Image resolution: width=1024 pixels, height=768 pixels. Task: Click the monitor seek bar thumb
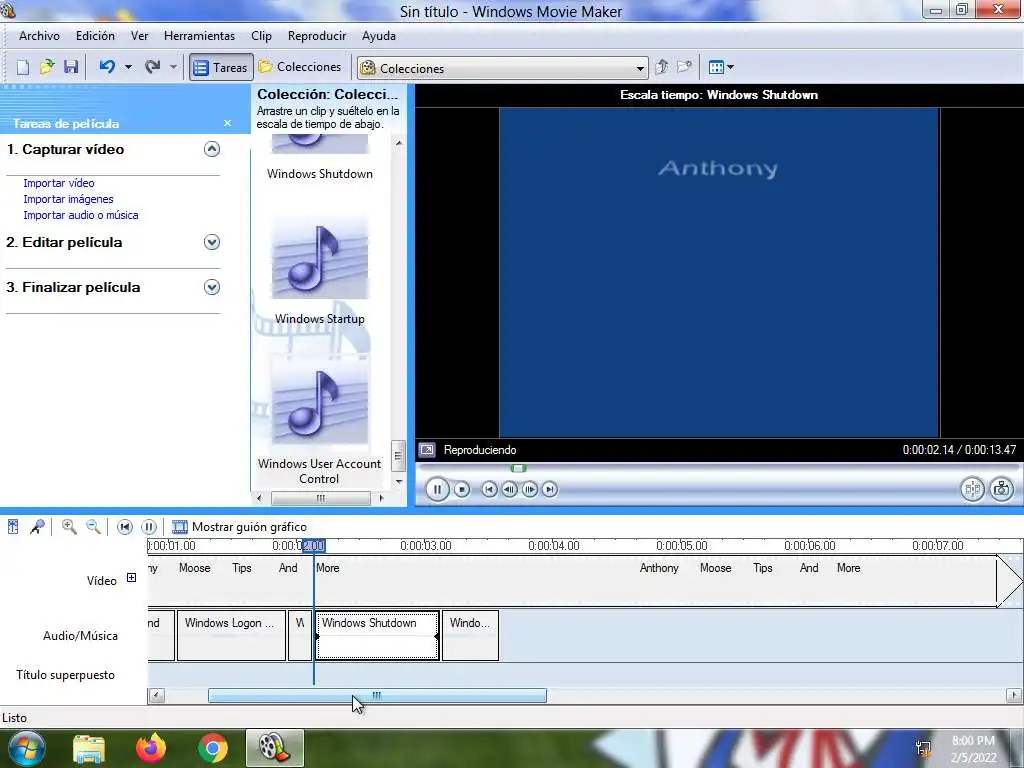pyautogui.click(x=519, y=468)
